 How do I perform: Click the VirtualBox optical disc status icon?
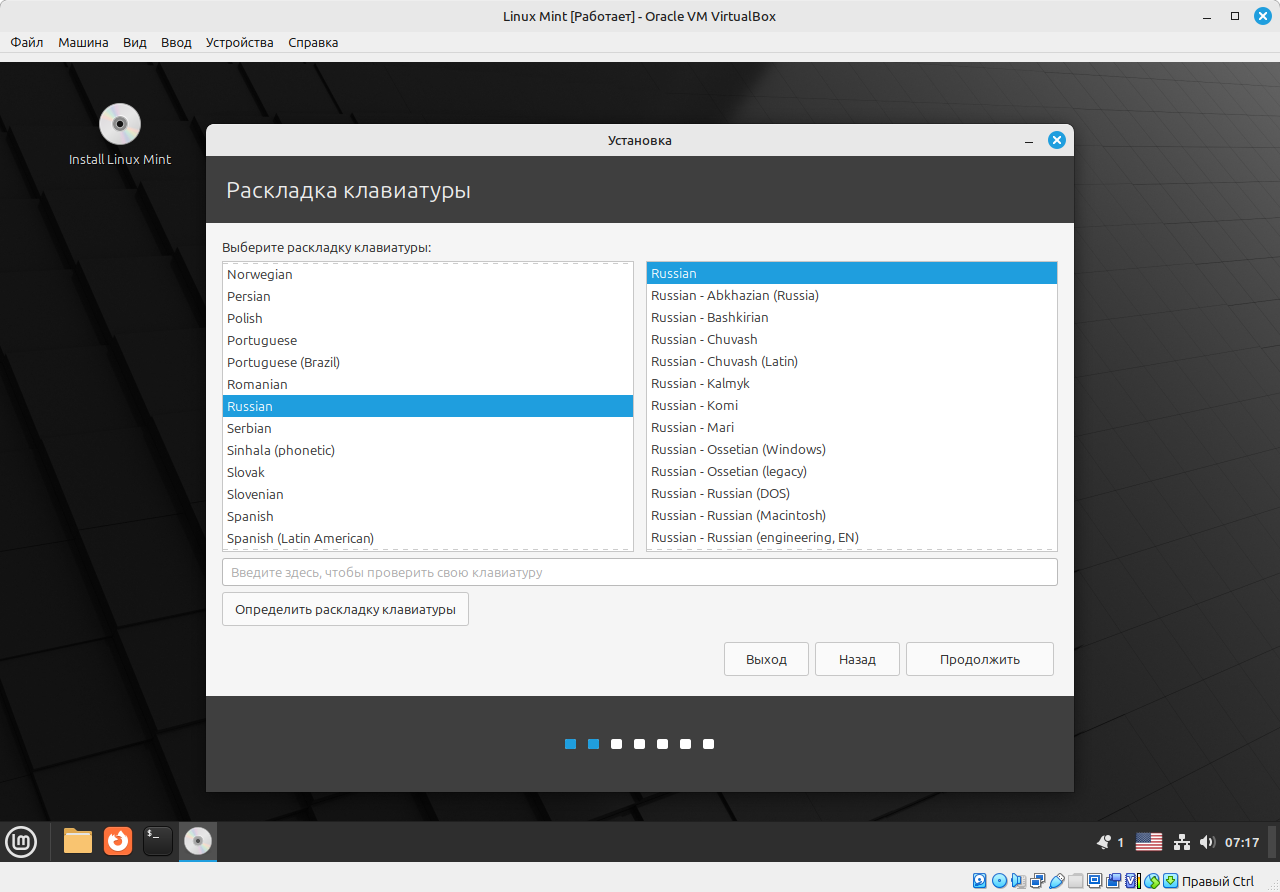click(999, 881)
